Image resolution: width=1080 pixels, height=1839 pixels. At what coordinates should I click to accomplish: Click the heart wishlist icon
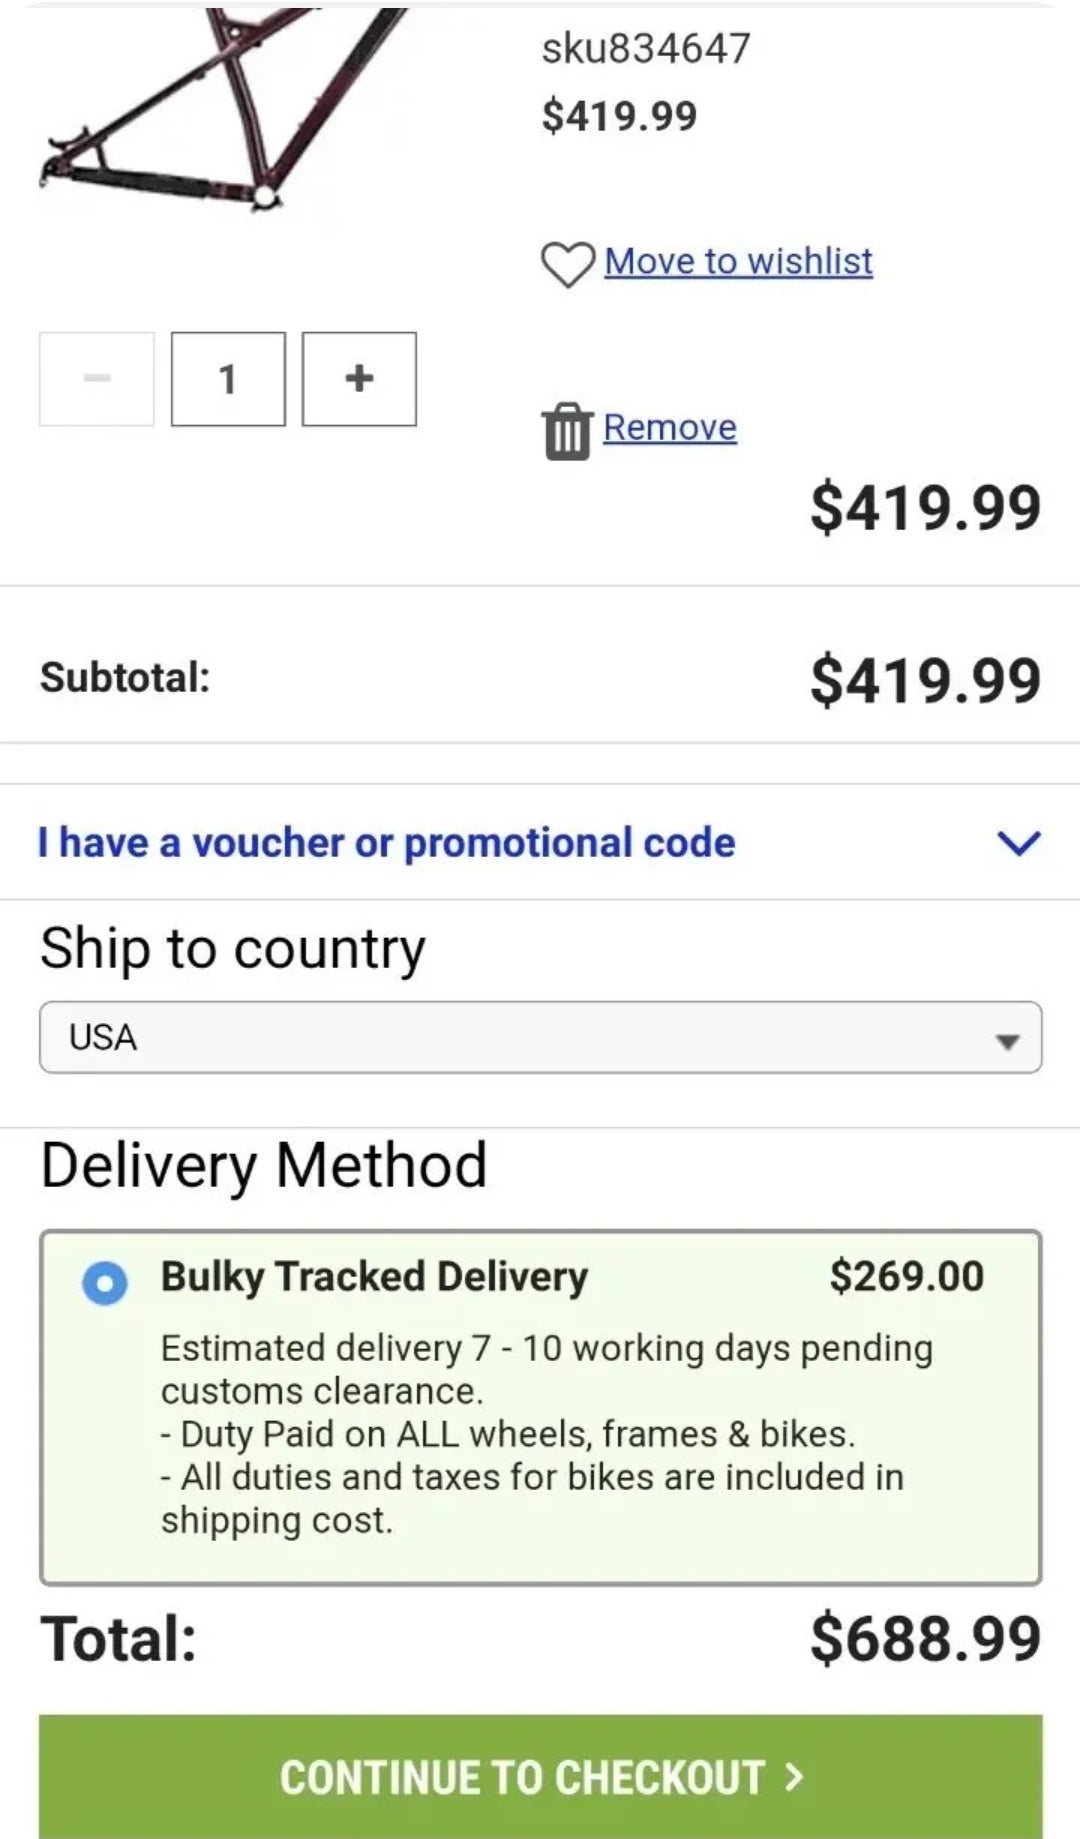coord(567,264)
